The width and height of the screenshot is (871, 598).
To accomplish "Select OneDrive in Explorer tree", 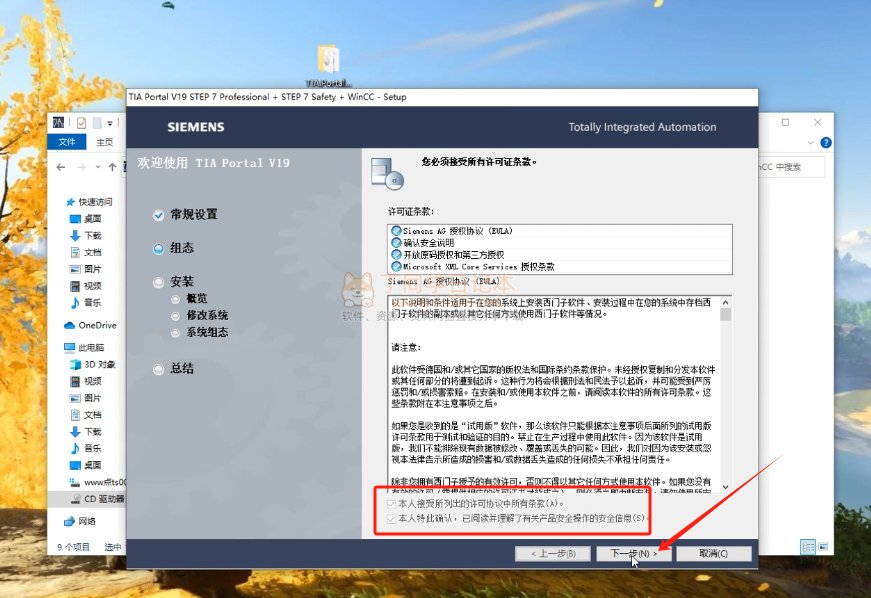I will [91, 325].
